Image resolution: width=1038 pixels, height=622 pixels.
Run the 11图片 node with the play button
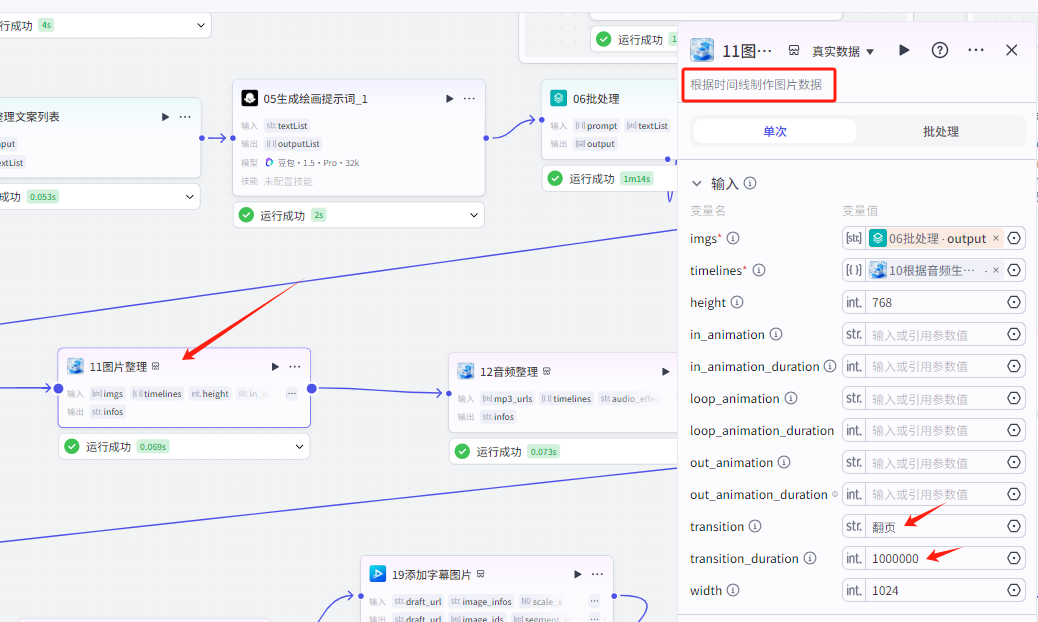point(903,49)
